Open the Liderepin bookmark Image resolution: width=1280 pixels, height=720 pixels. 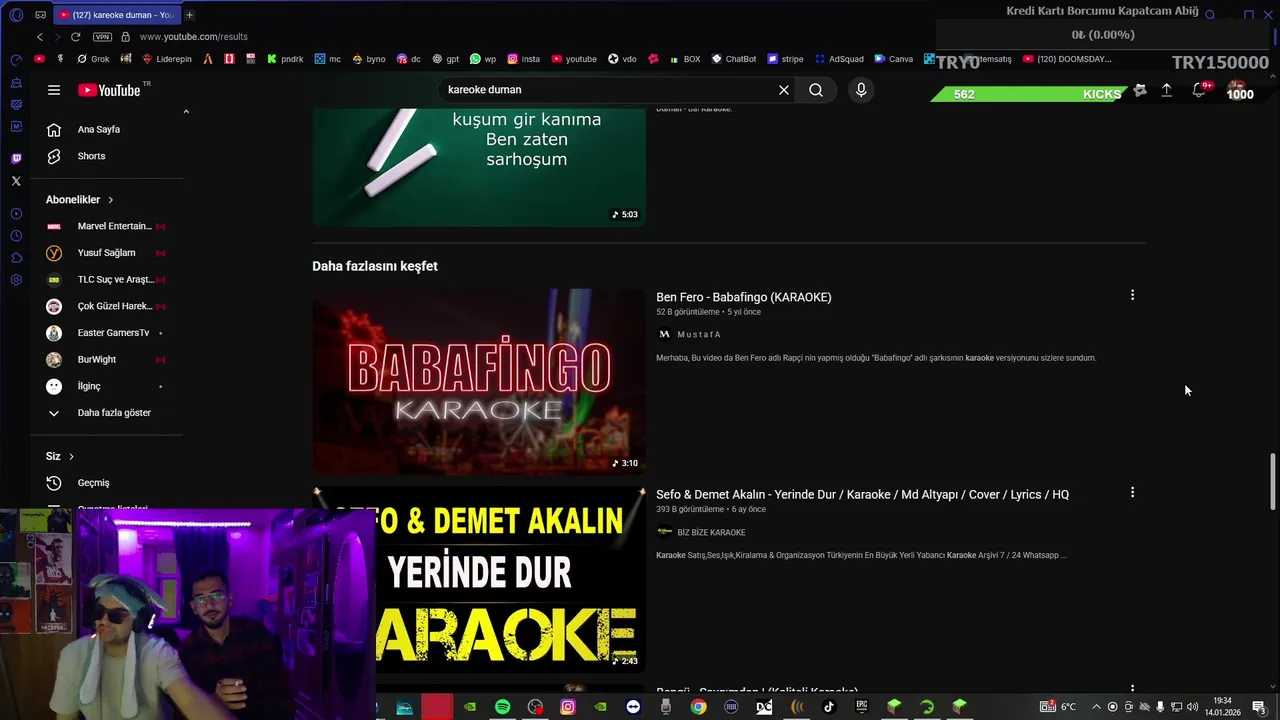[x=166, y=59]
